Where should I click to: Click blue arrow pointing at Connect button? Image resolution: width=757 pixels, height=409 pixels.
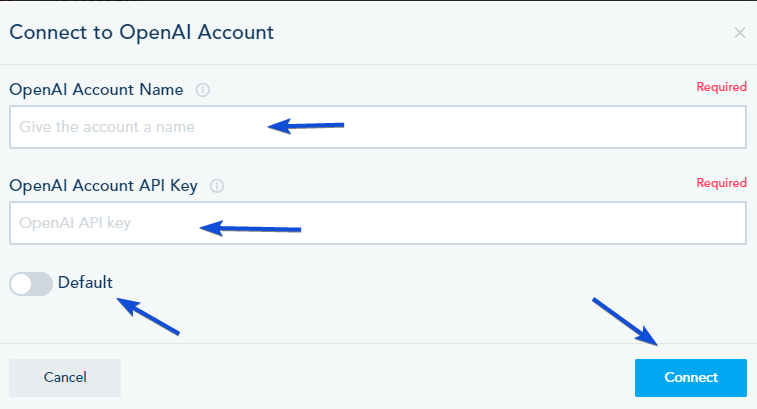(624, 322)
